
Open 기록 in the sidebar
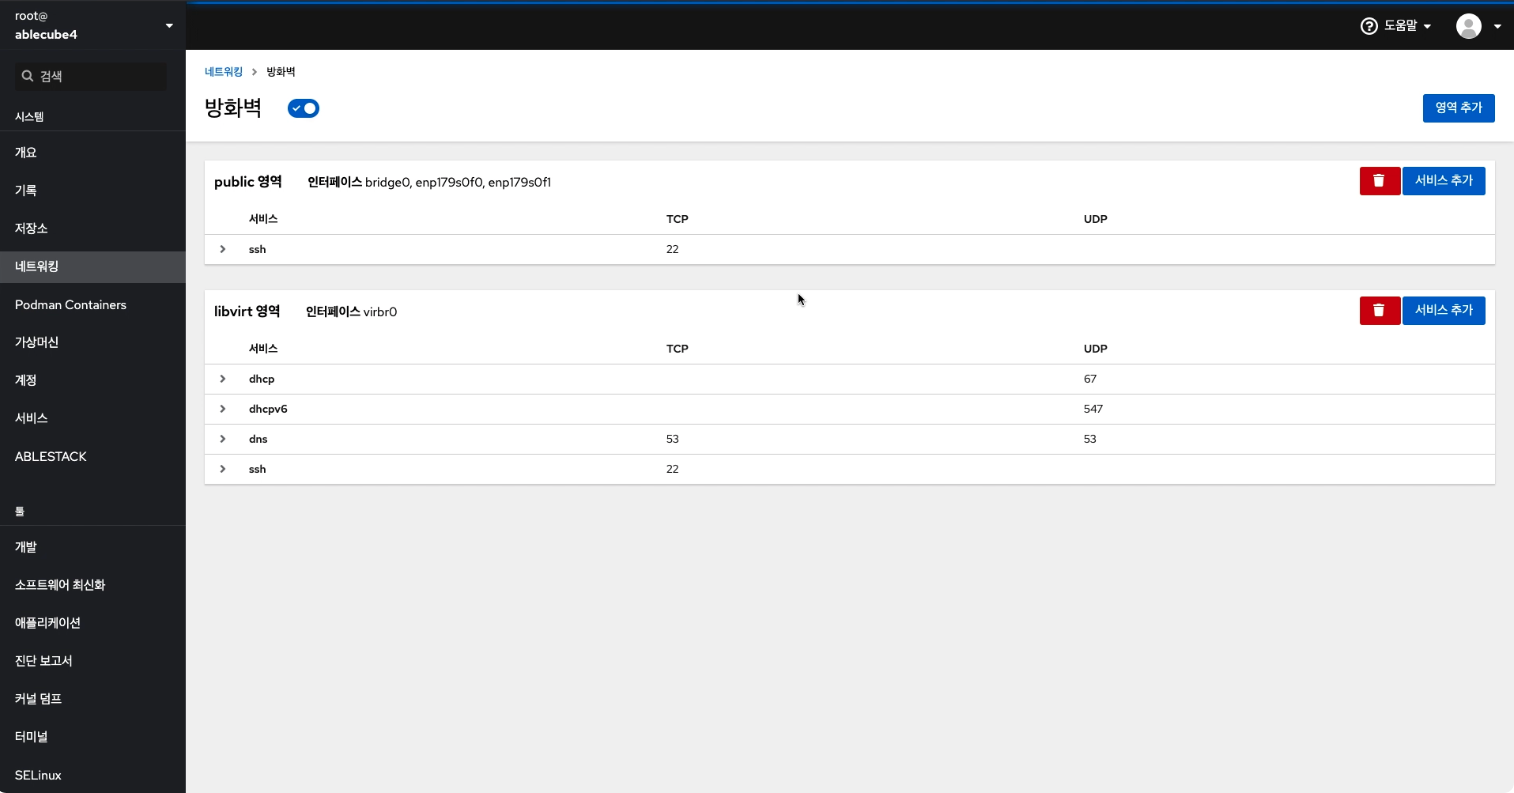click(x=93, y=190)
